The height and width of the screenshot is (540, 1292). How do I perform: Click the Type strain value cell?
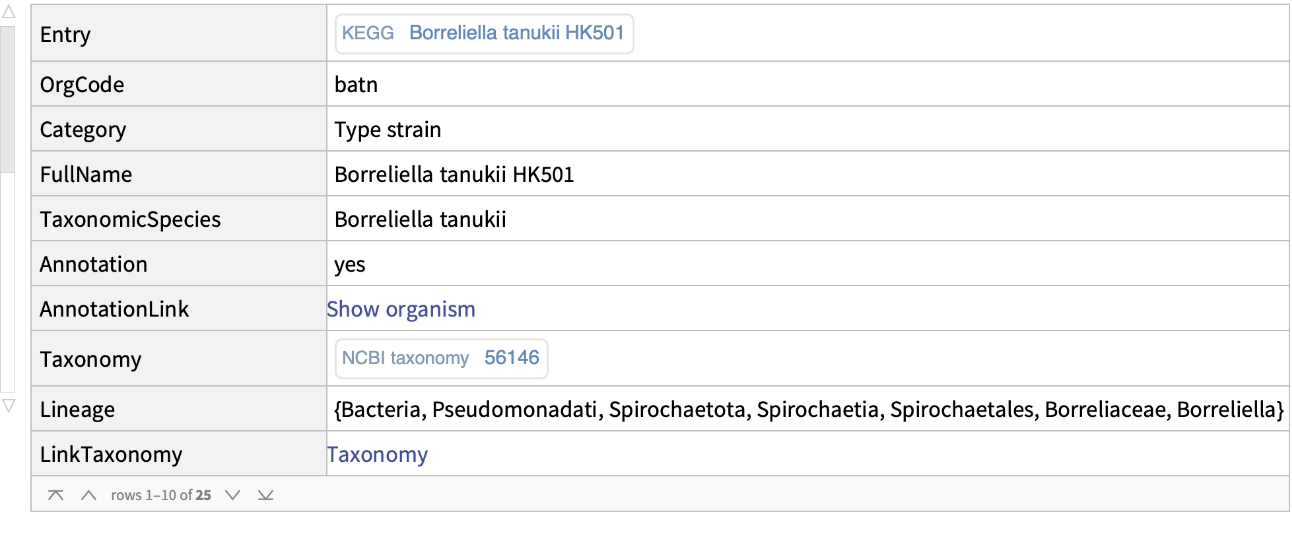(x=388, y=129)
